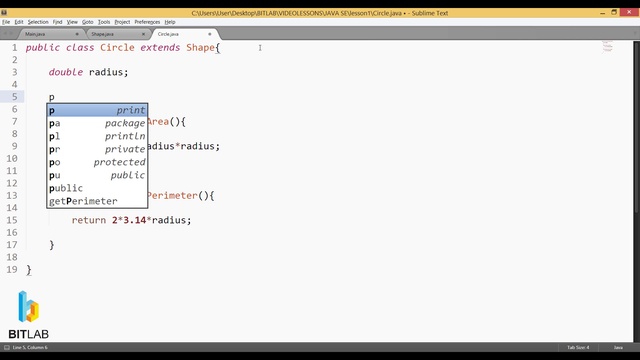Click line number 1 in the gutter
The width and height of the screenshot is (640, 360).
click(x=14, y=48)
